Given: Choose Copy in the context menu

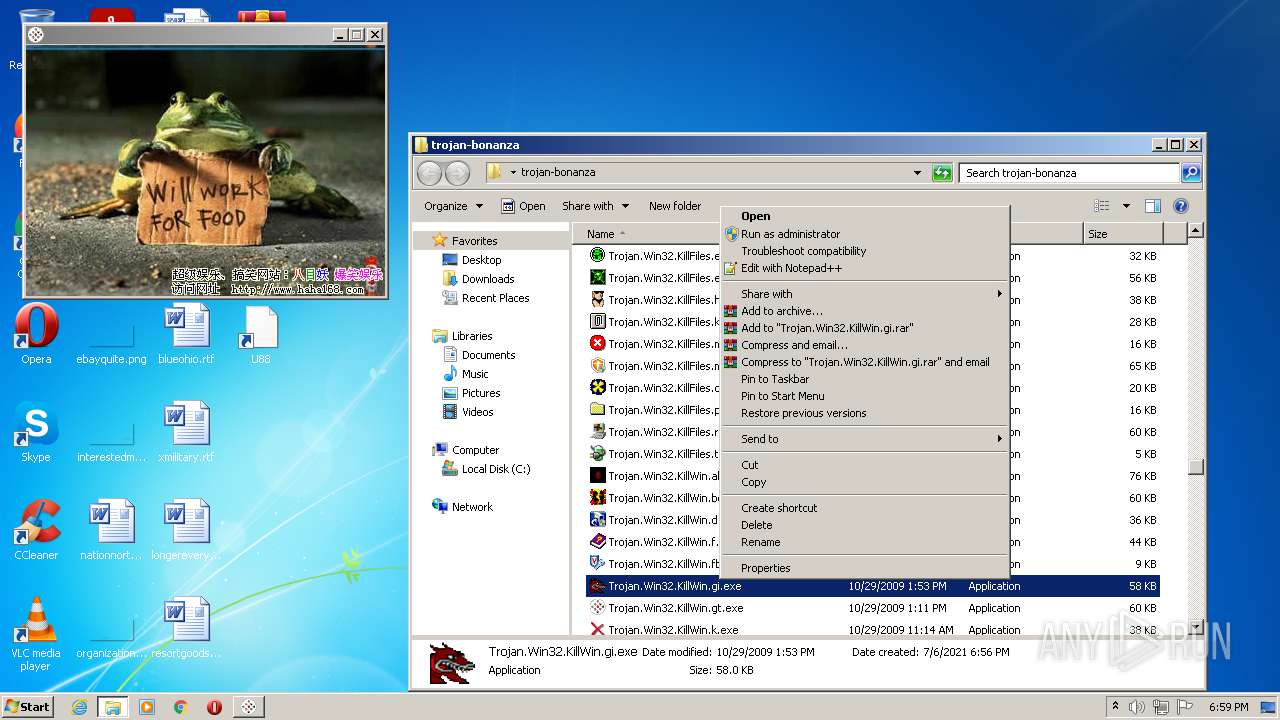Looking at the screenshot, I should pyautogui.click(x=865, y=482).
